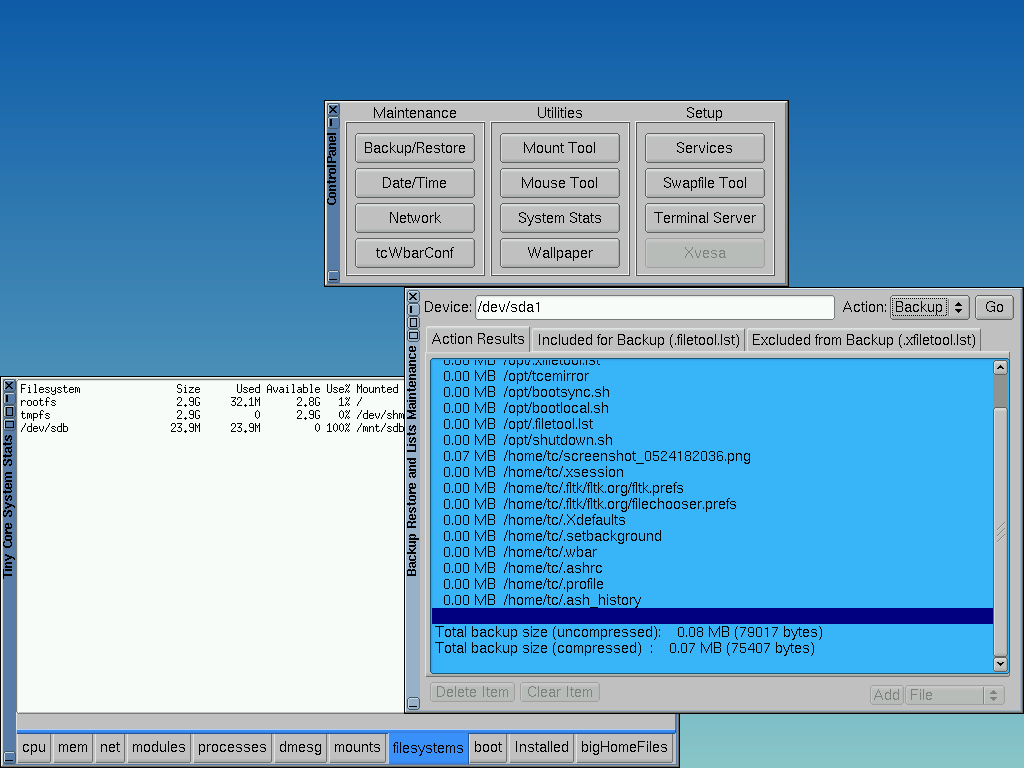1024x768 pixels.
Task: Select the /home/tc/.ashrc row
Action: tap(712, 568)
